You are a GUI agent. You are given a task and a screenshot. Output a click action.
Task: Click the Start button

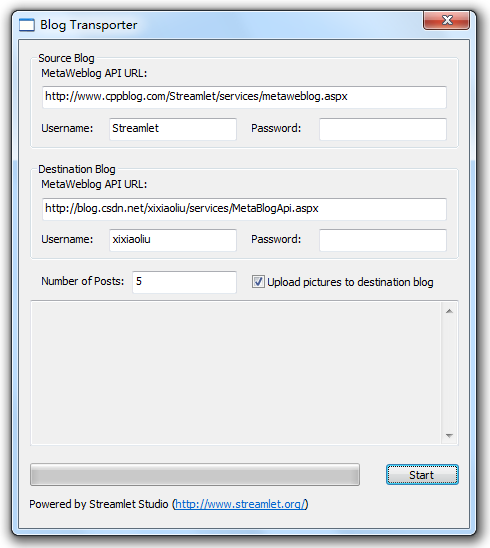tap(422, 475)
